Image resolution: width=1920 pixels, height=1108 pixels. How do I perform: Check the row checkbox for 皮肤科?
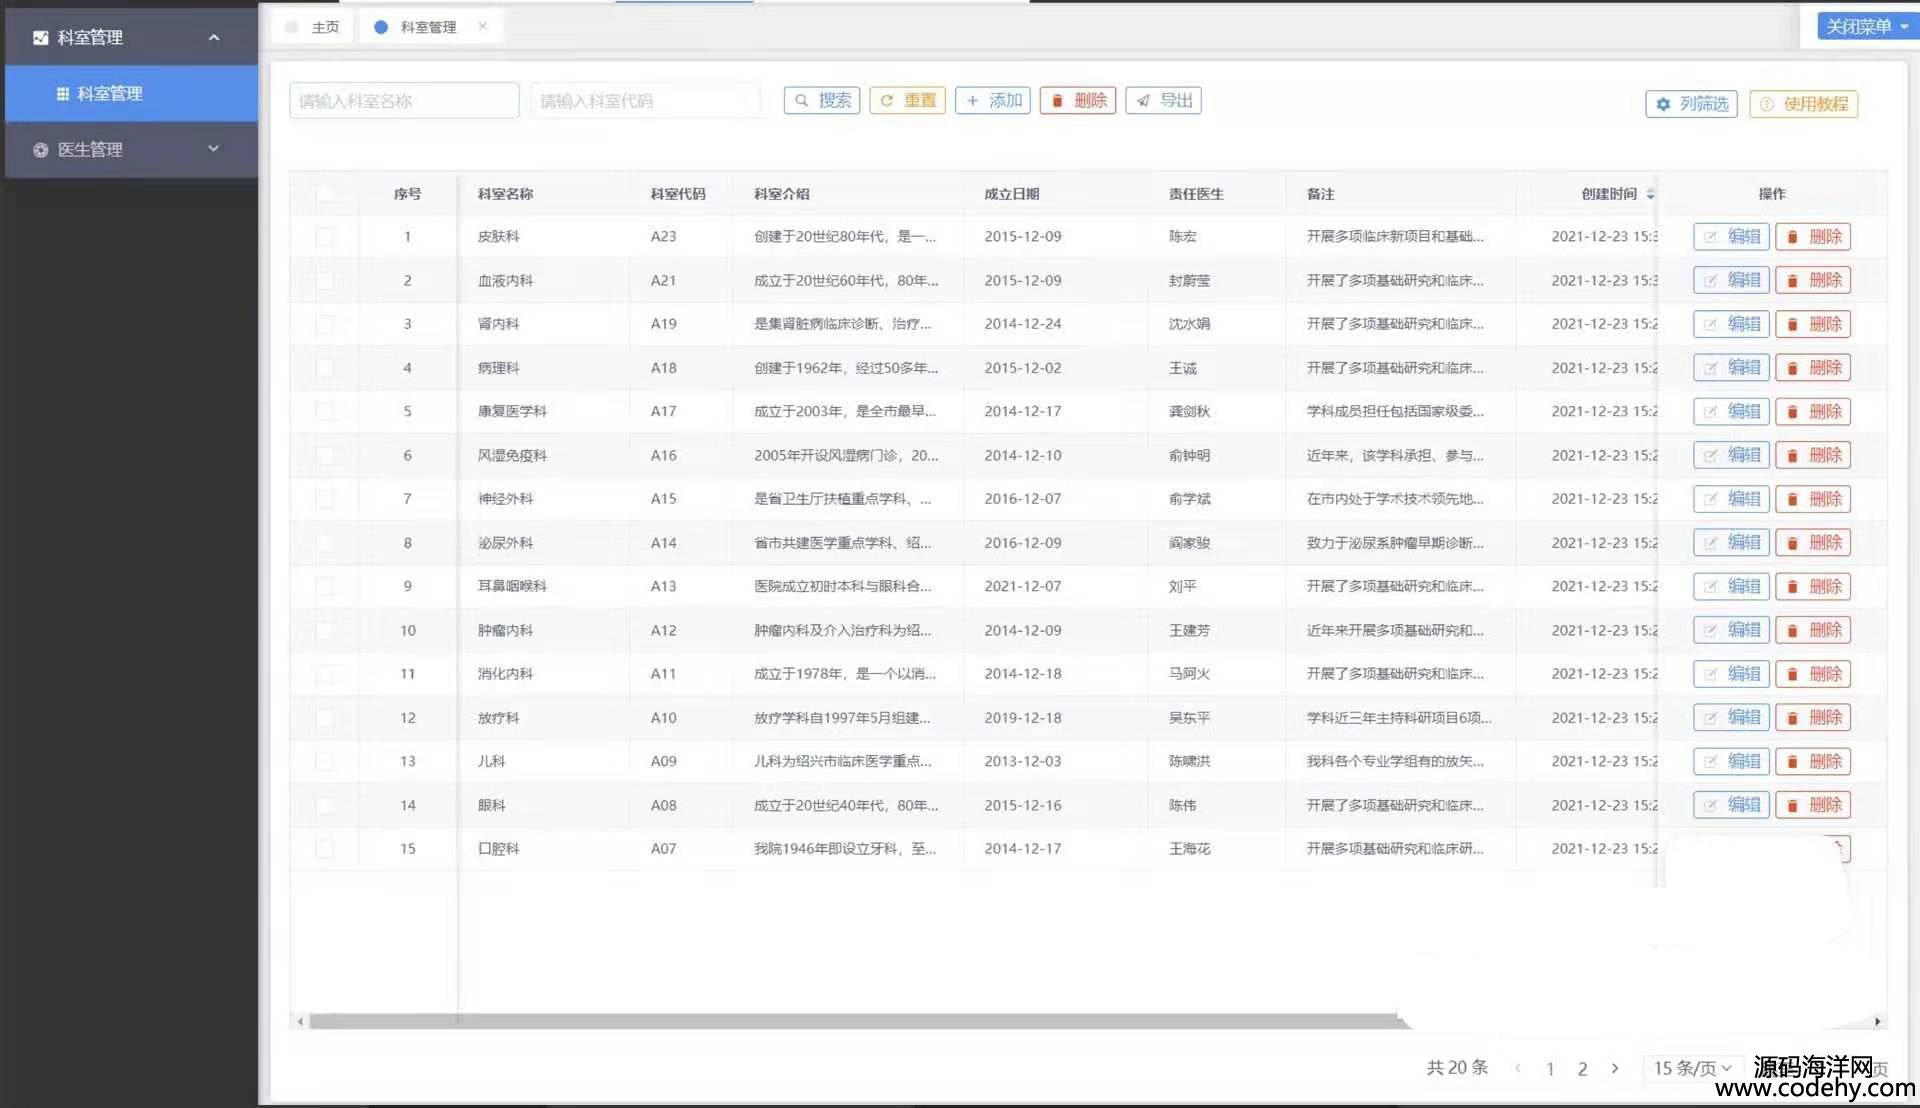click(325, 237)
